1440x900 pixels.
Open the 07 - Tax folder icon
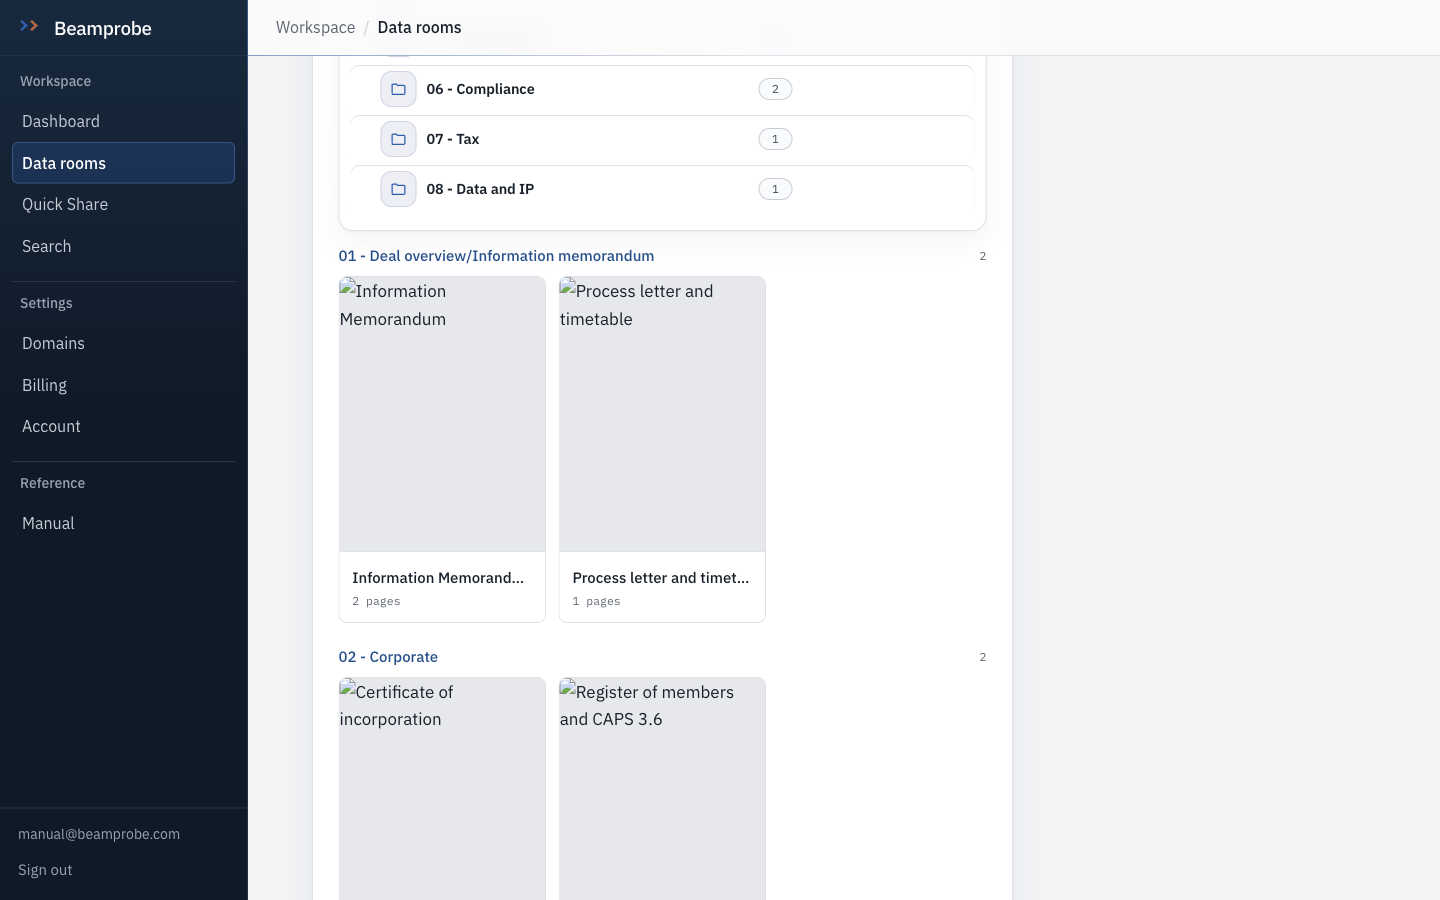(398, 139)
